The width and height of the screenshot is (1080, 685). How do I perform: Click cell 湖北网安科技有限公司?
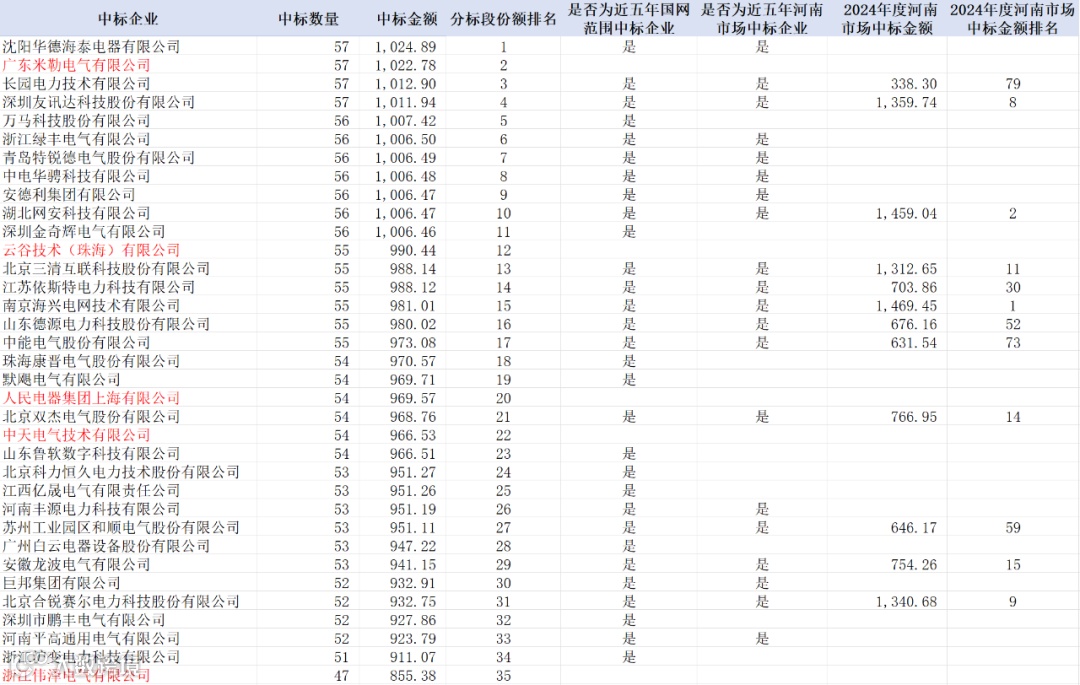pyautogui.click(x=76, y=213)
